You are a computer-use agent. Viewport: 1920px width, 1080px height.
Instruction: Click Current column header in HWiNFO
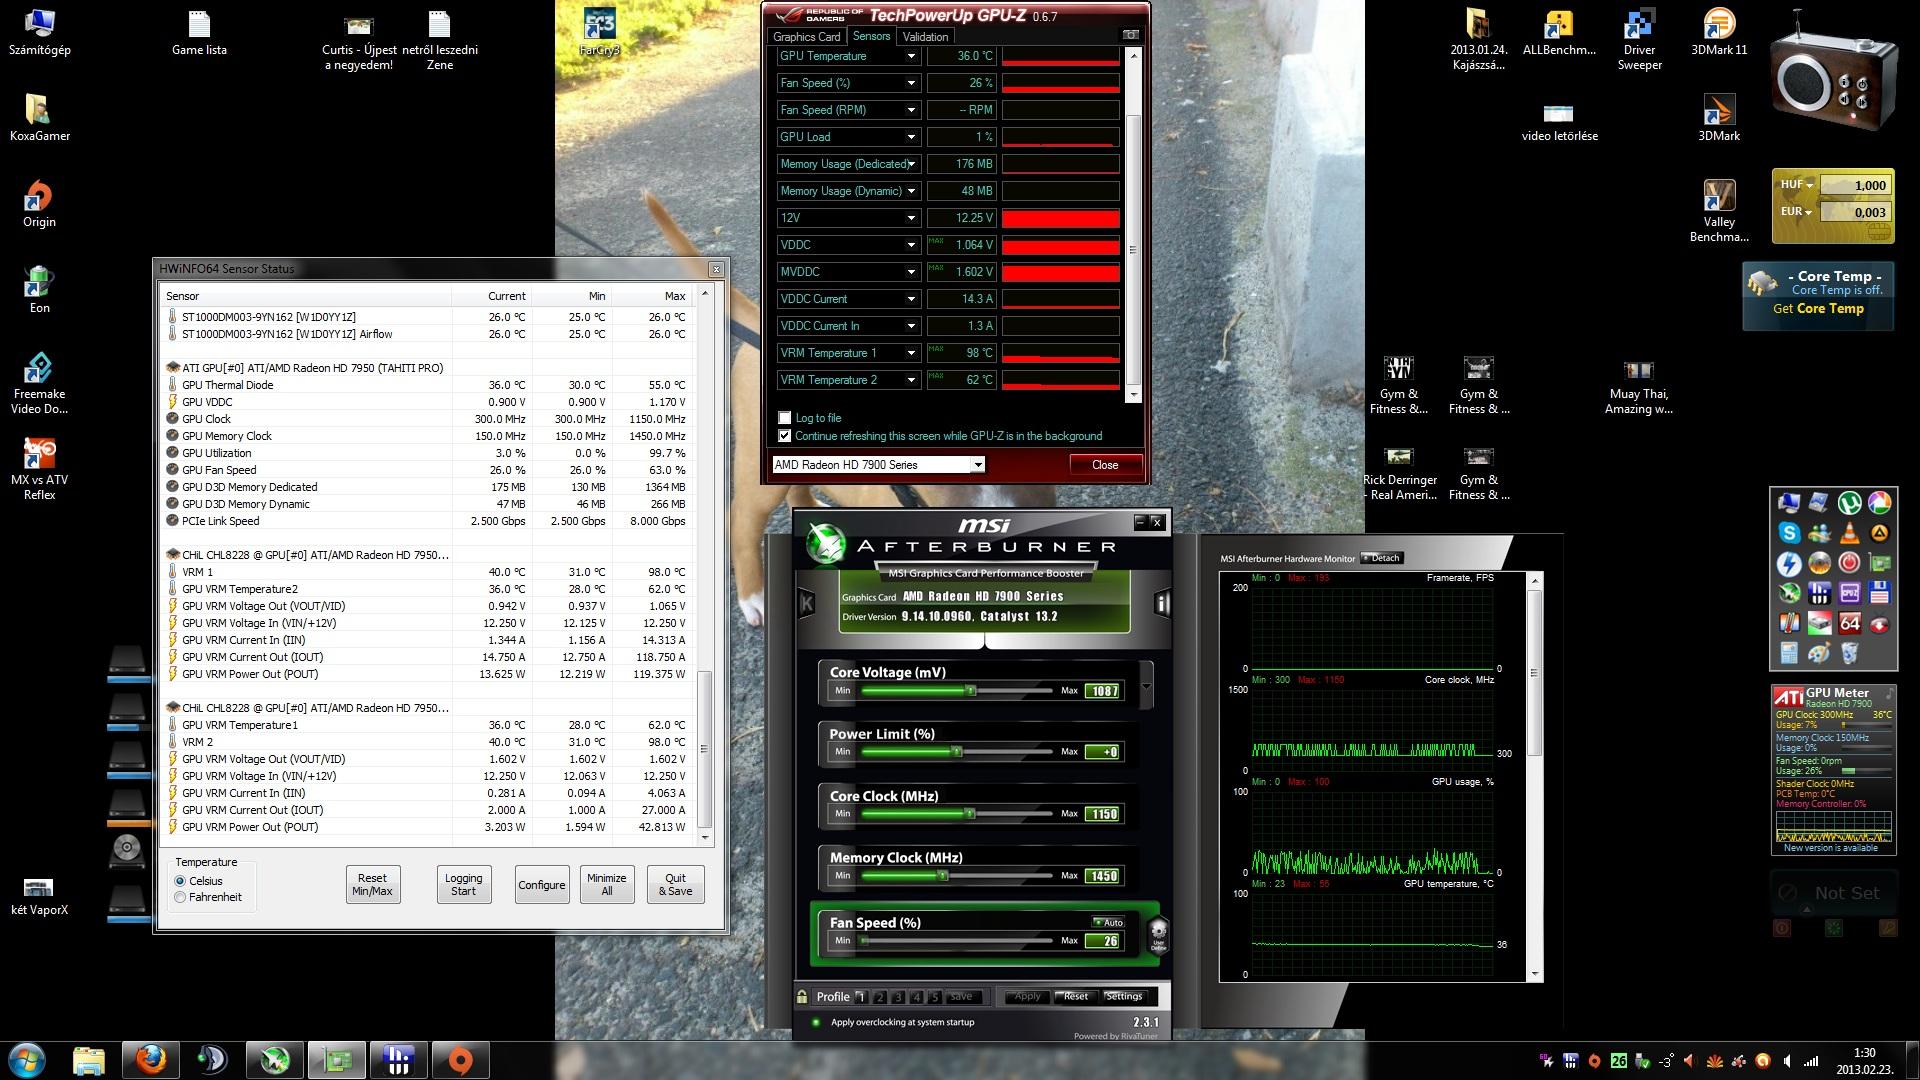[x=491, y=296]
